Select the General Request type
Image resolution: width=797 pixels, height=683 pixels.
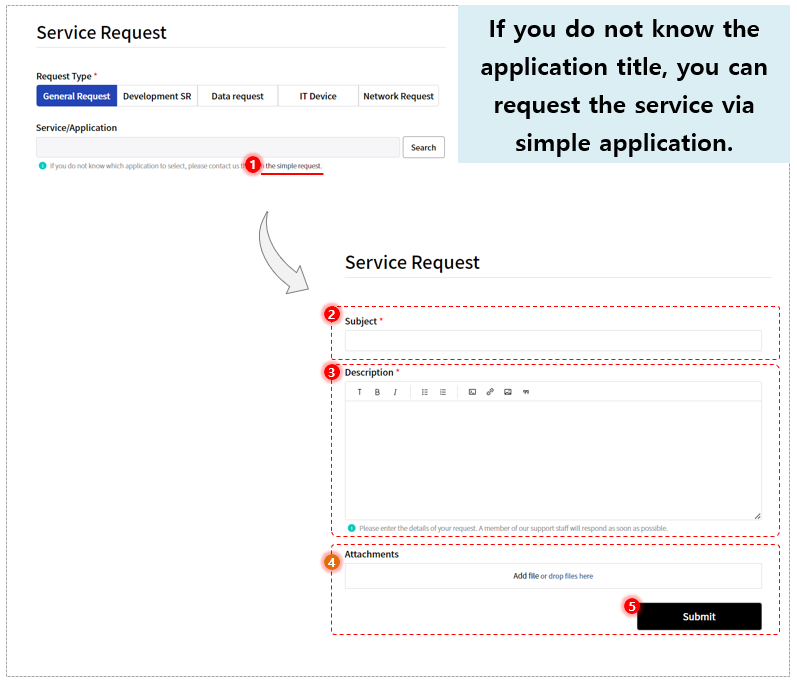tap(77, 96)
